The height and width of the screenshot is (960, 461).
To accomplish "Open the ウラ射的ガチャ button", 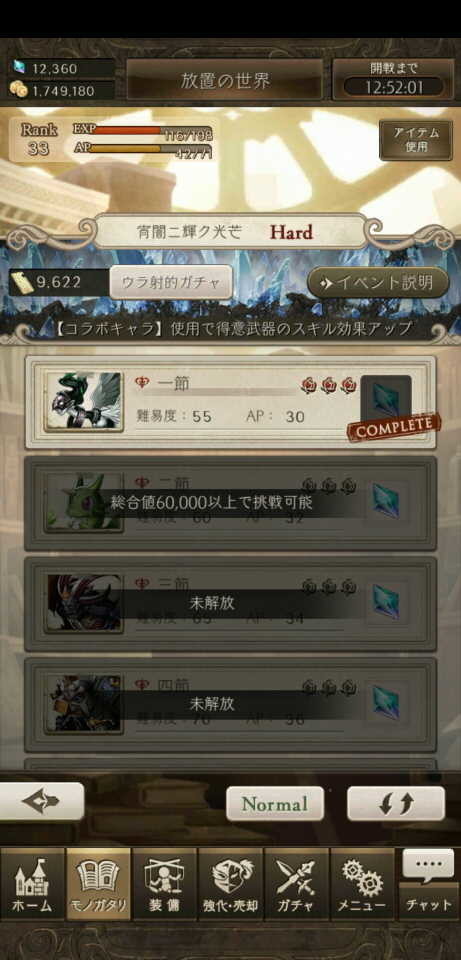I will pos(171,282).
